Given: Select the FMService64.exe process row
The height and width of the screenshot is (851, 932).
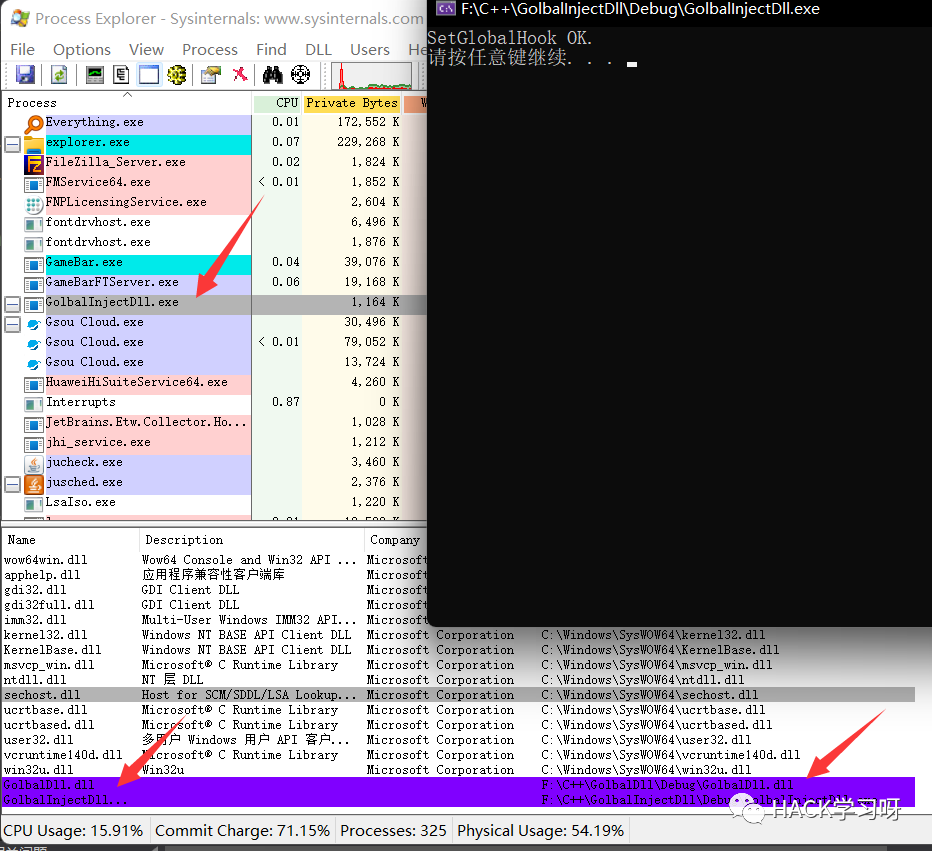Looking at the screenshot, I should pyautogui.click(x=214, y=182).
